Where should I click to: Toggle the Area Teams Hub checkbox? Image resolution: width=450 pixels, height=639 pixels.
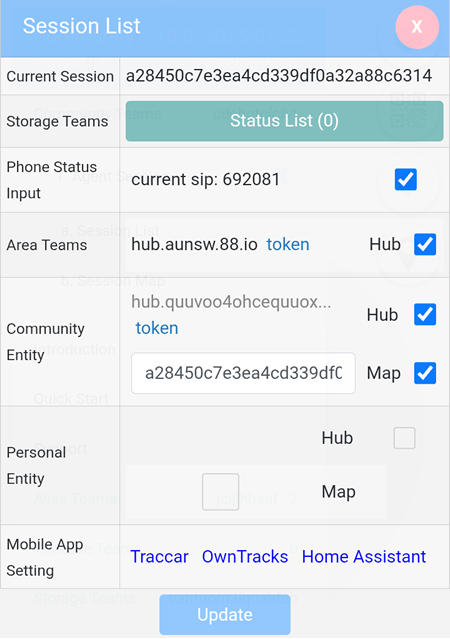pyautogui.click(x=425, y=245)
